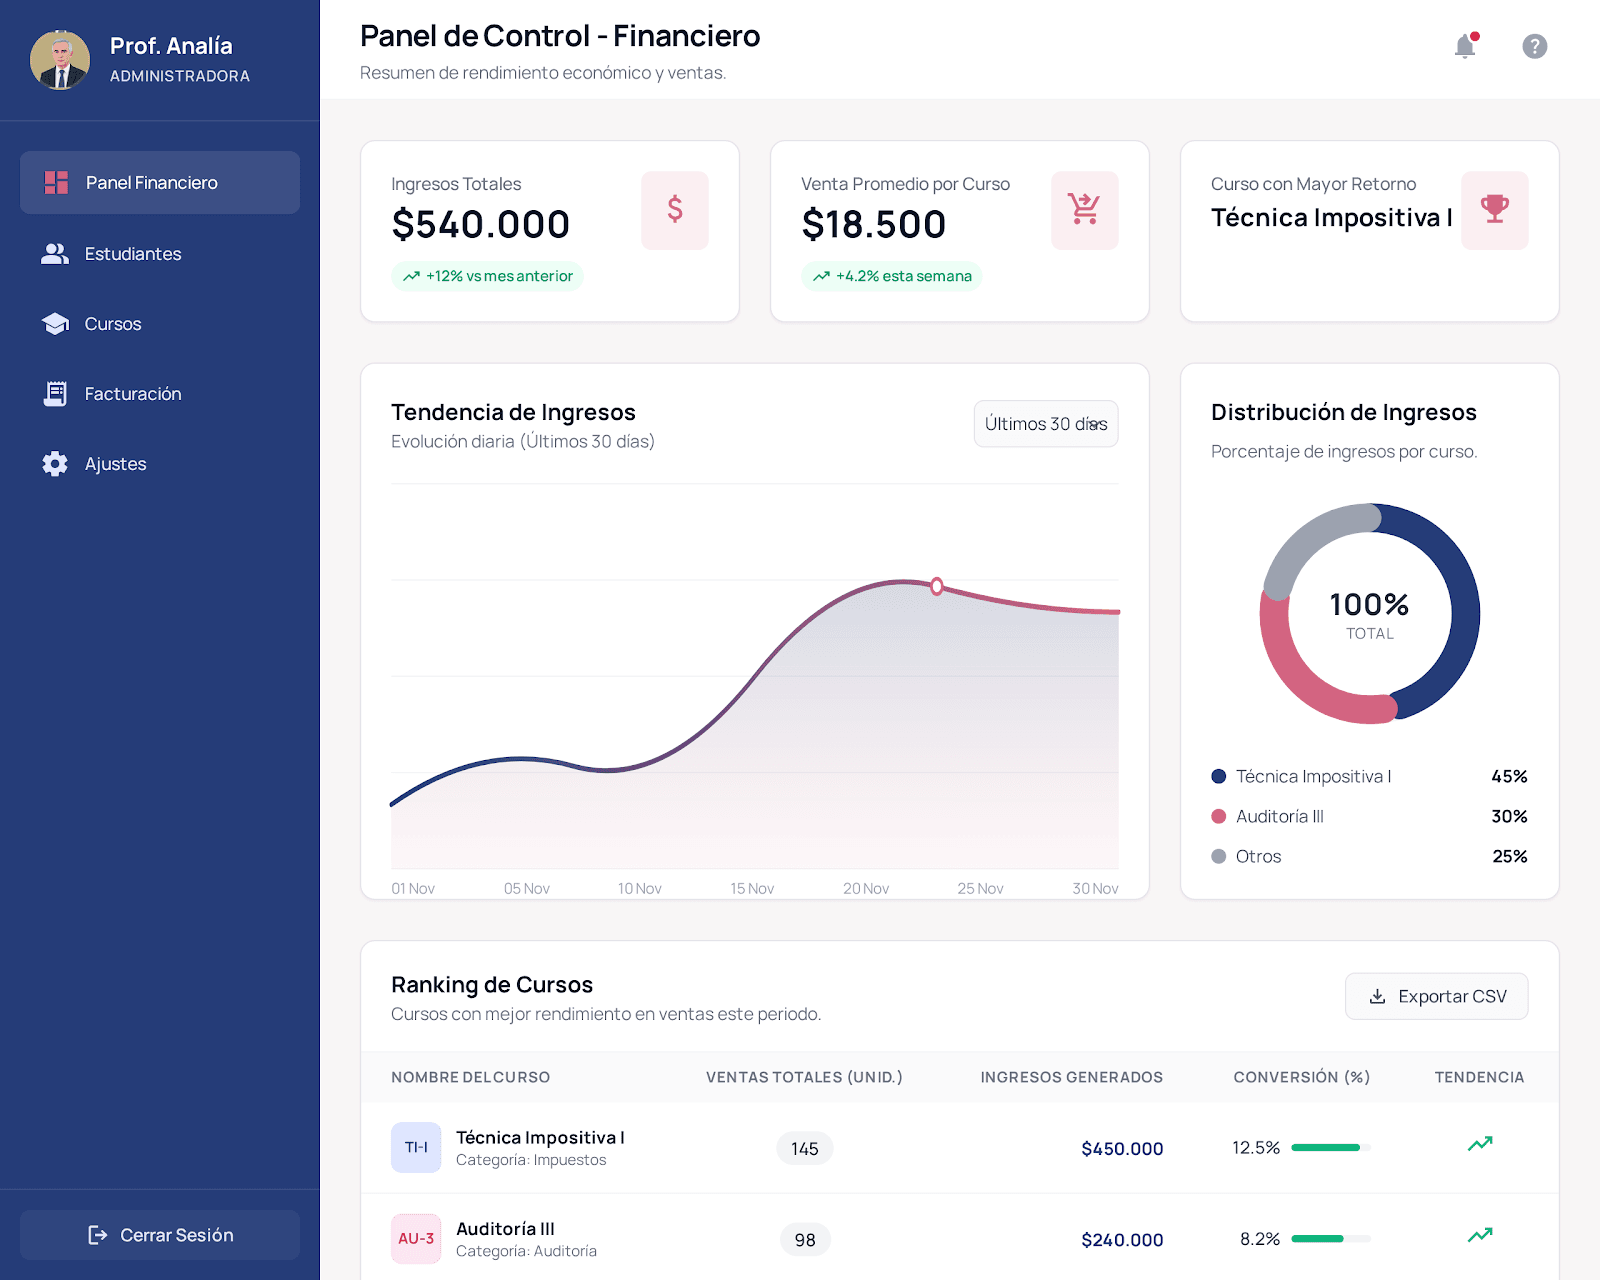Image resolution: width=1600 pixels, height=1280 pixels.
Task: Click the $240.000 income value
Action: point(1122,1240)
